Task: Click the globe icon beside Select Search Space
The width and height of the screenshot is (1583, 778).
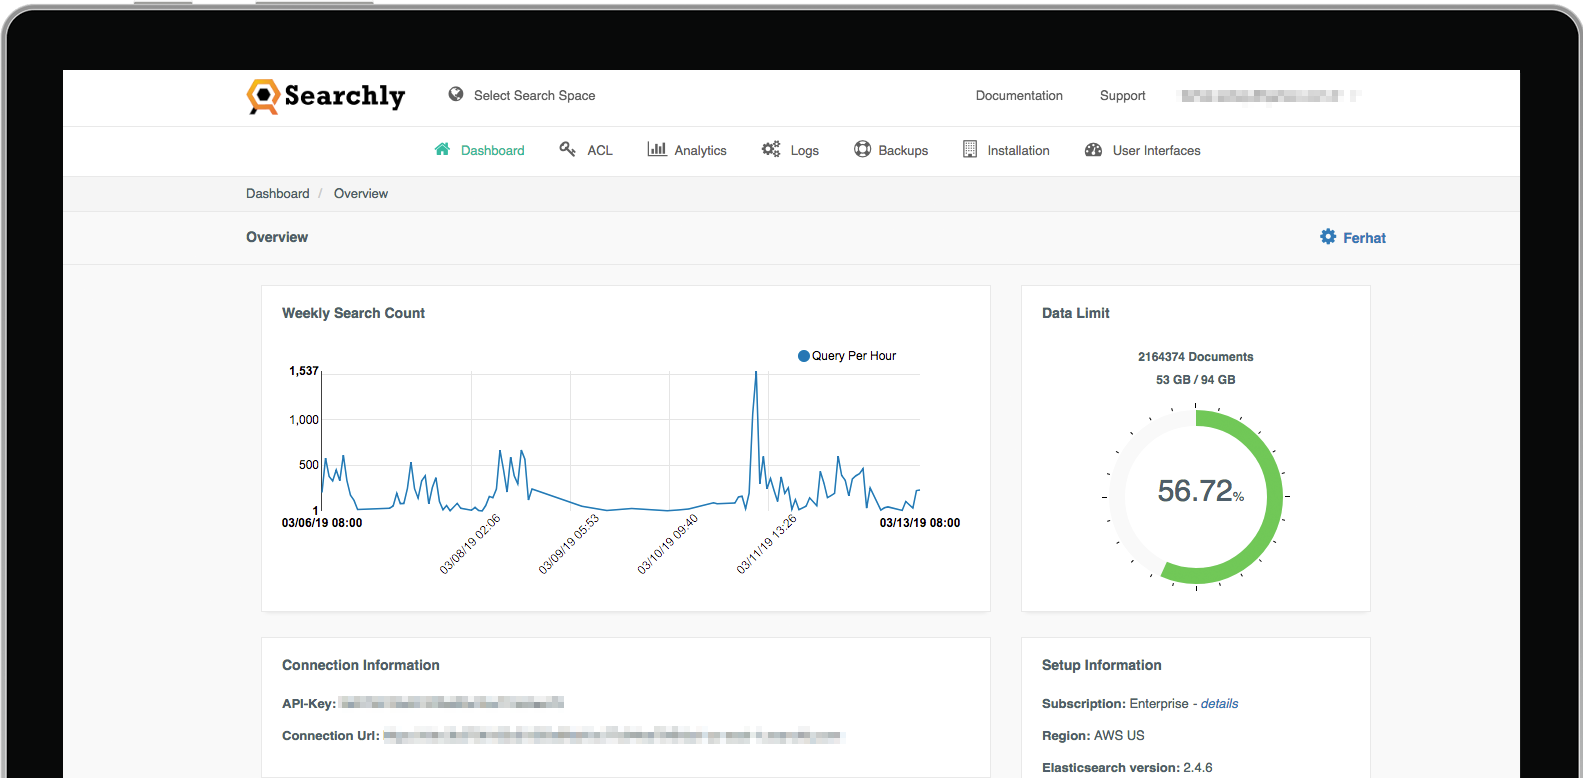Action: click(x=456, y=94)
